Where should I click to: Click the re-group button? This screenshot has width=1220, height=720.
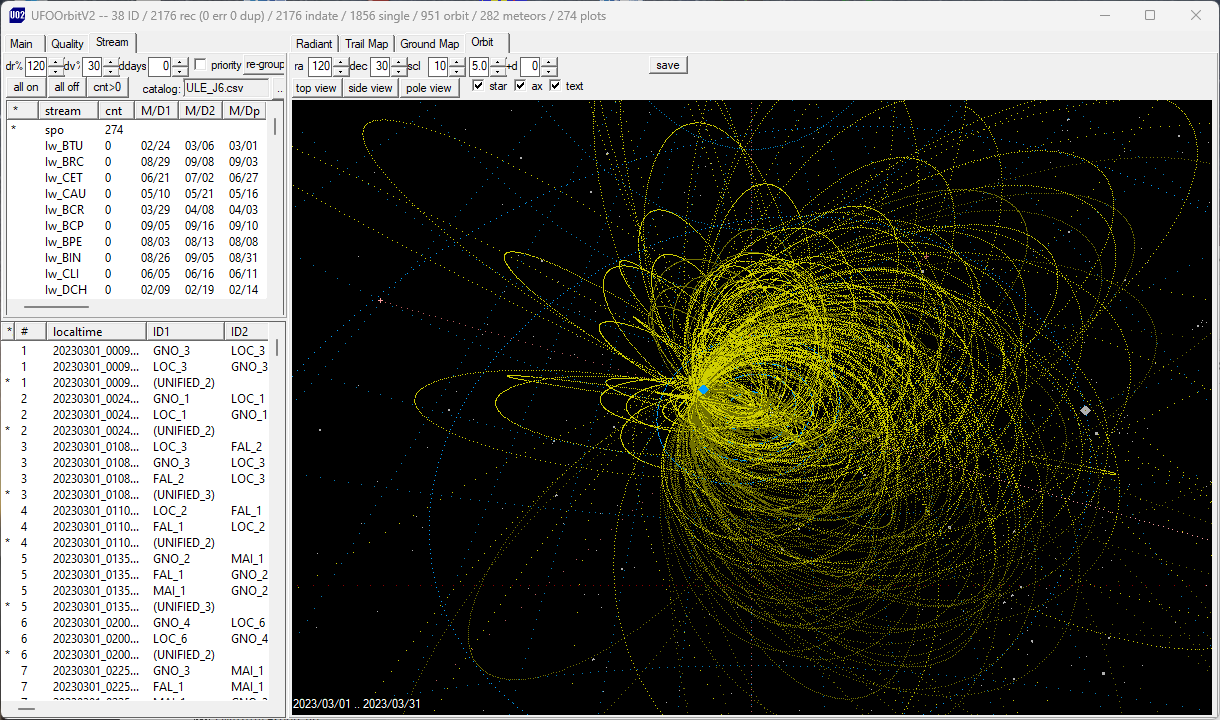(x=265, y=65)
